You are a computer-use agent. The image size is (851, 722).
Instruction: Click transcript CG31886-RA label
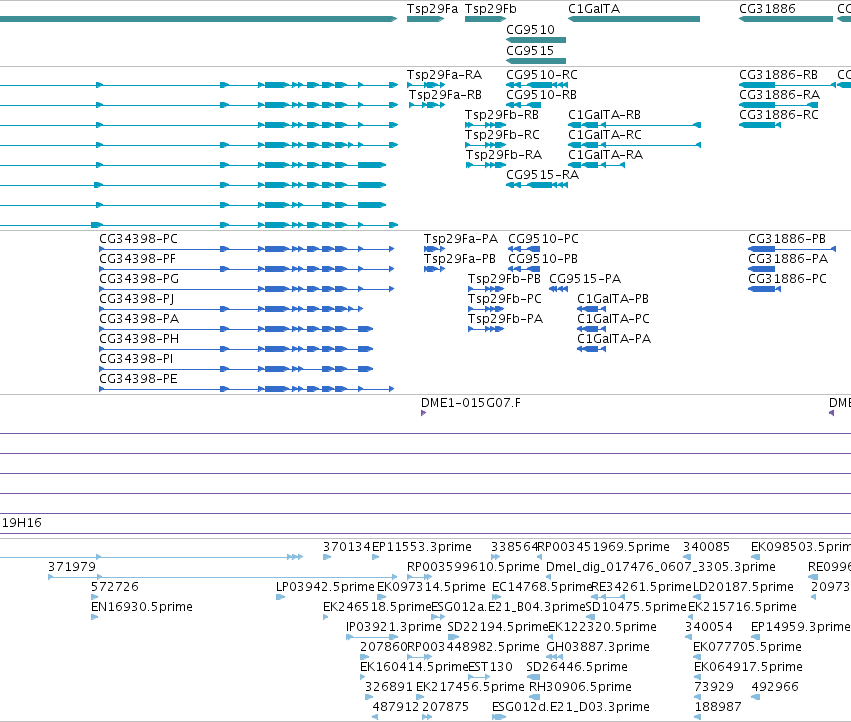click(779, 94)
